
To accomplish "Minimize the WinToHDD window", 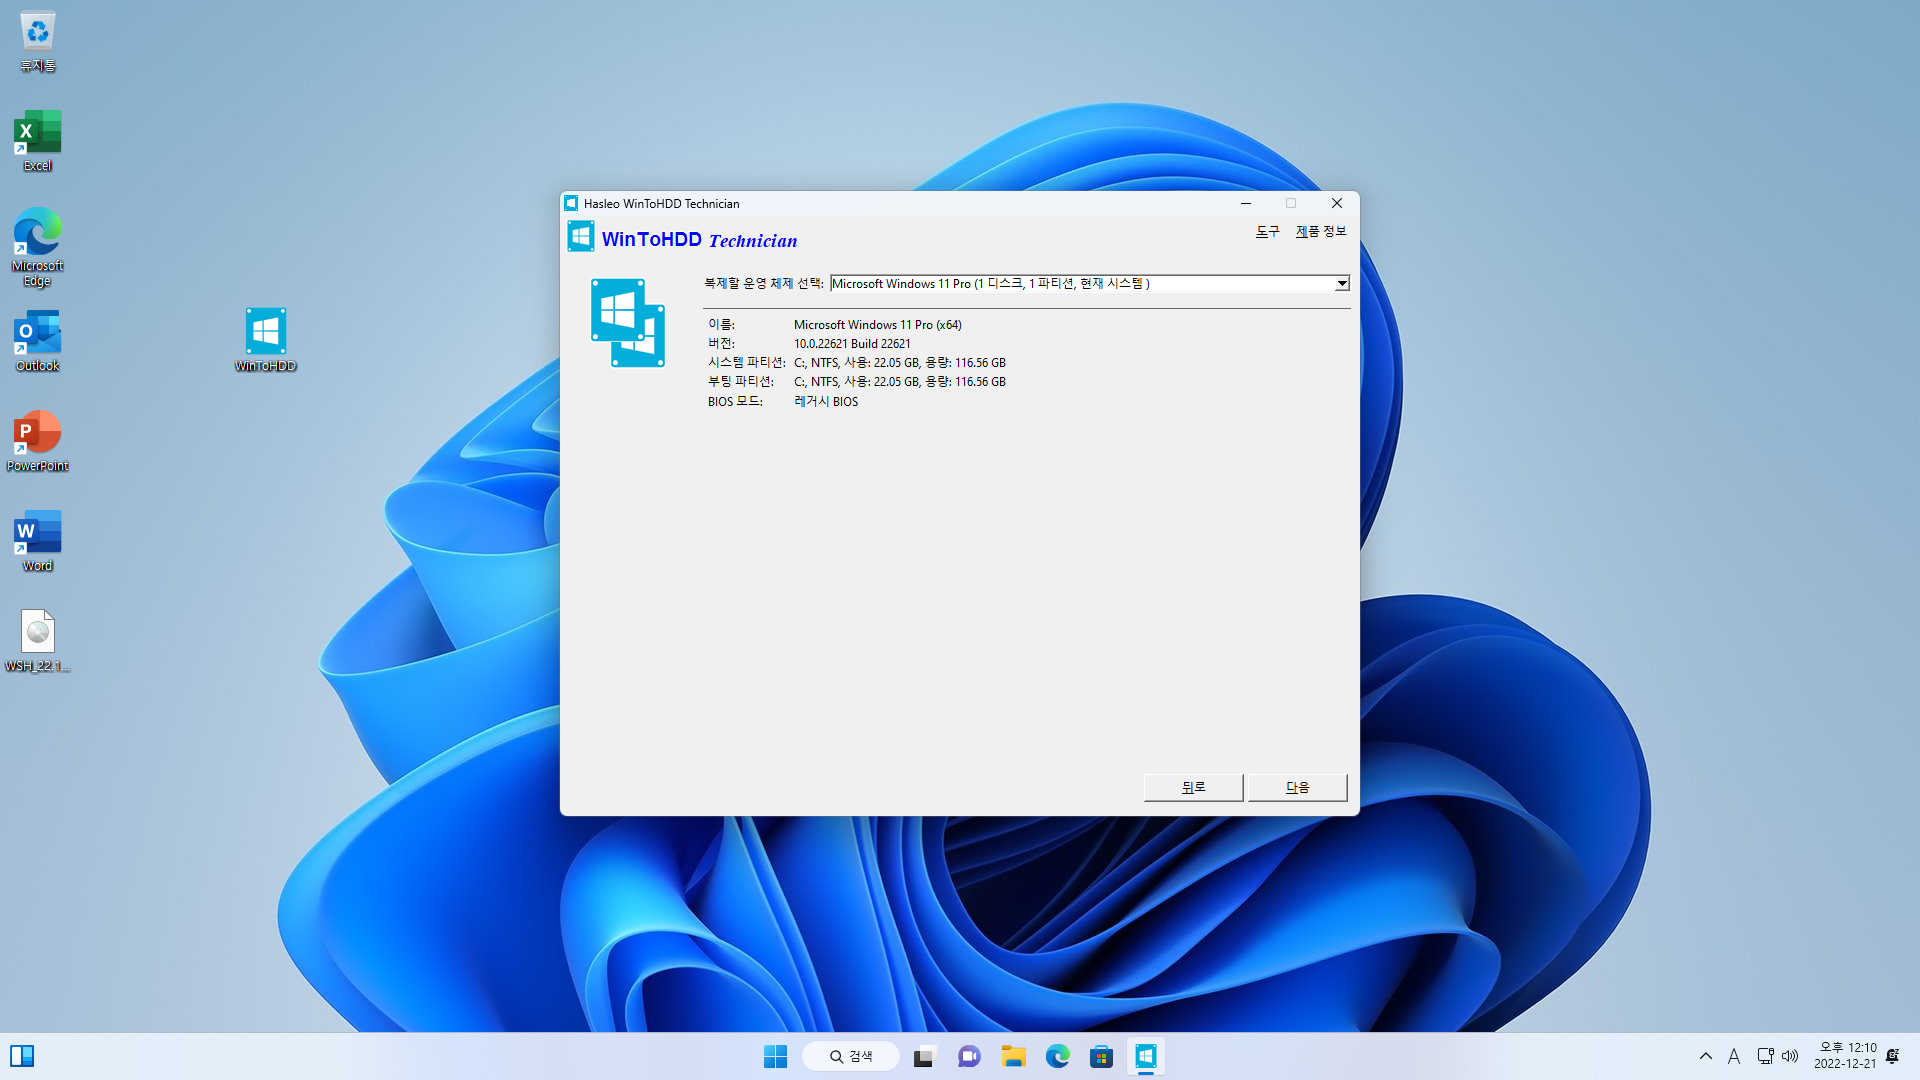I will pos(1246,203).
